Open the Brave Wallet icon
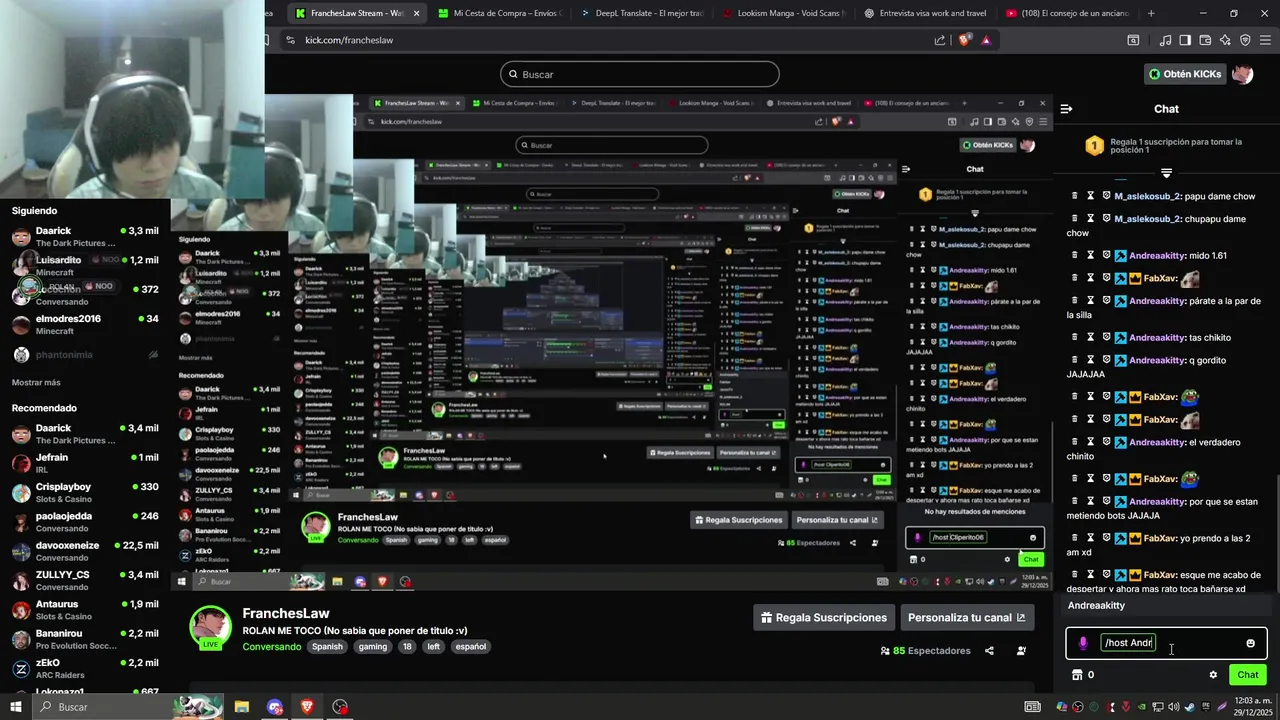Screen dimensions: 1280x720 (x=1205, y=40)
